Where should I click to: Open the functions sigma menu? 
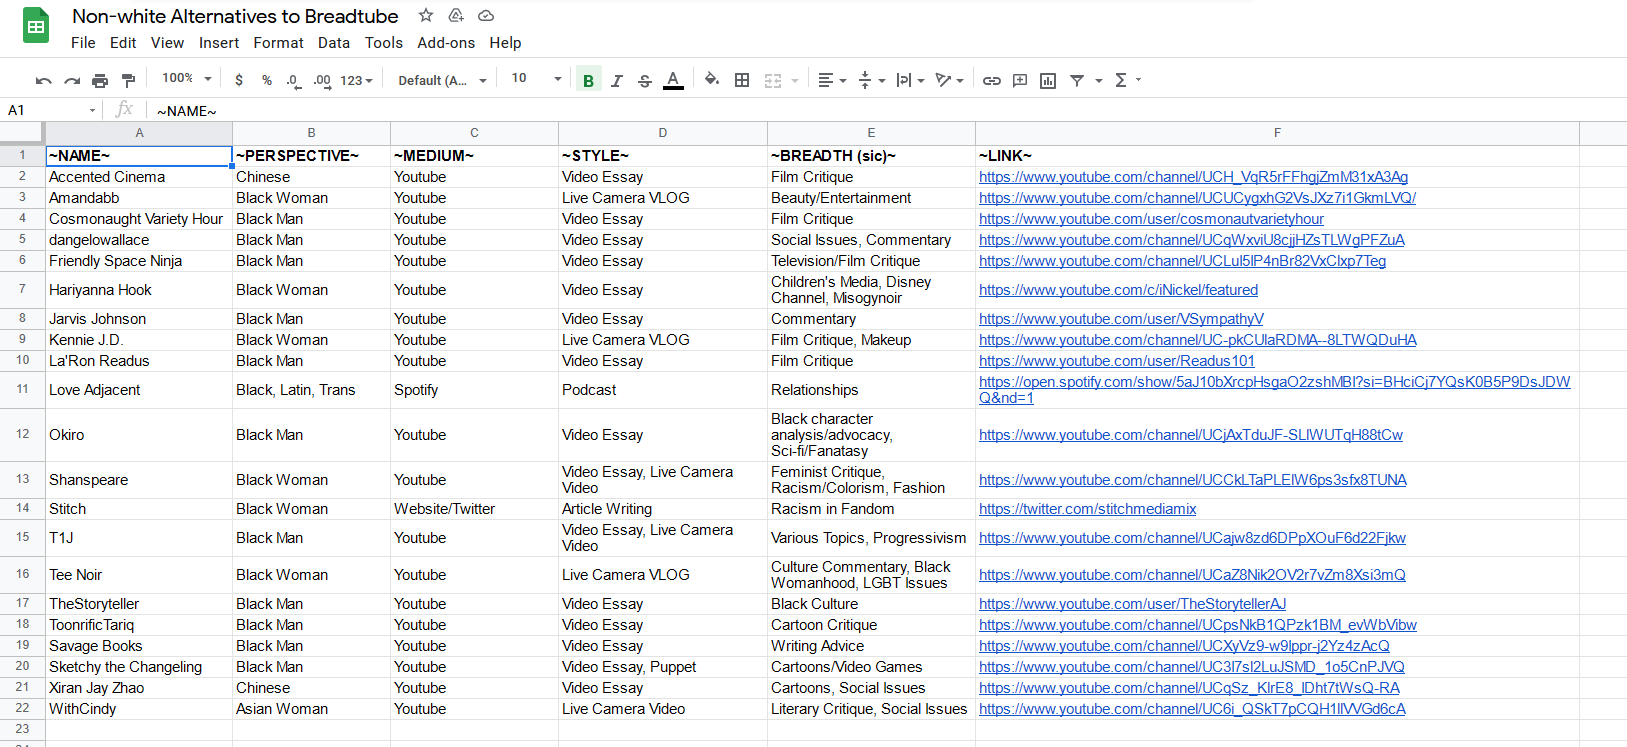[x=1127, y=80]
